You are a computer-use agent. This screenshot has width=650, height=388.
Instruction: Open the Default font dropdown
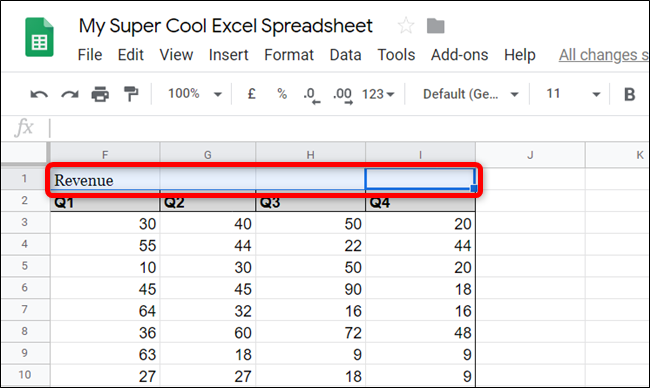pos(471,95)
